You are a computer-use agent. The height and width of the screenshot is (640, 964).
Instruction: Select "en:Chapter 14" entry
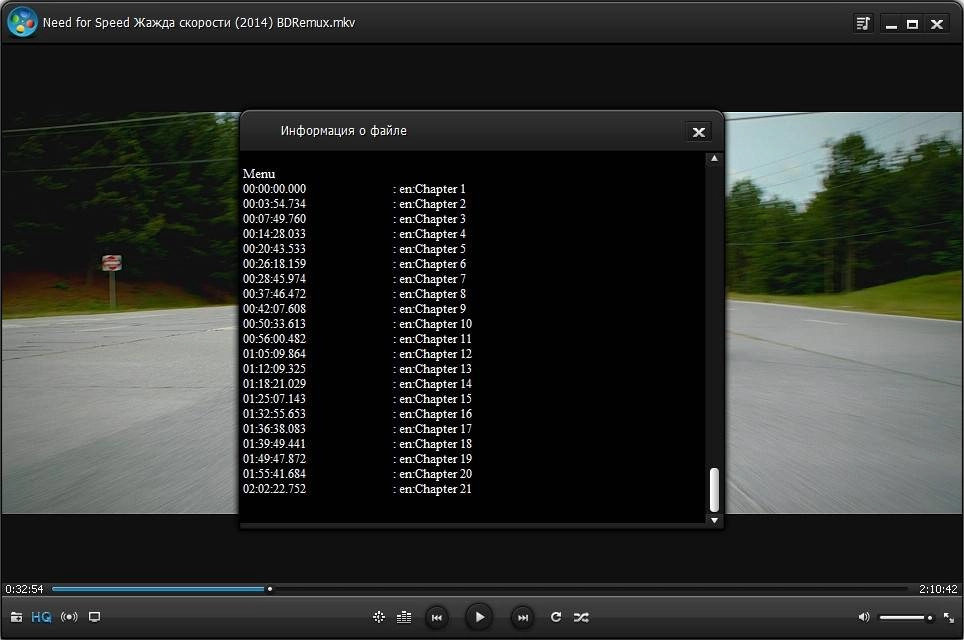point(435,384)
